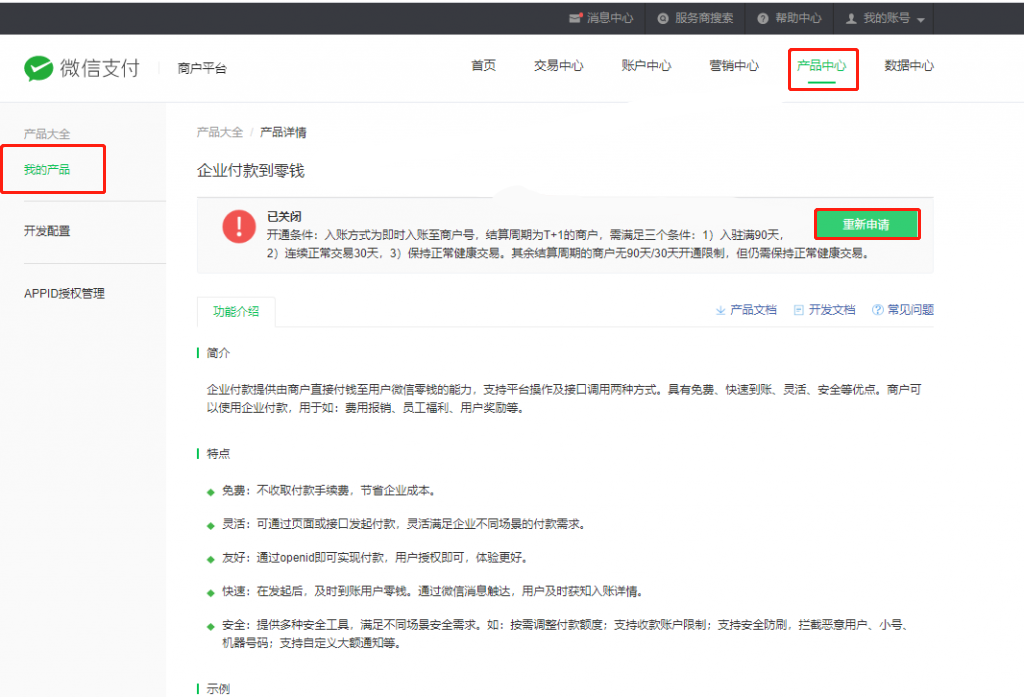This screenshot has height=697, width=1024.
Task: Click the FAQ question mark icon
Action: [x=877, y=310]
